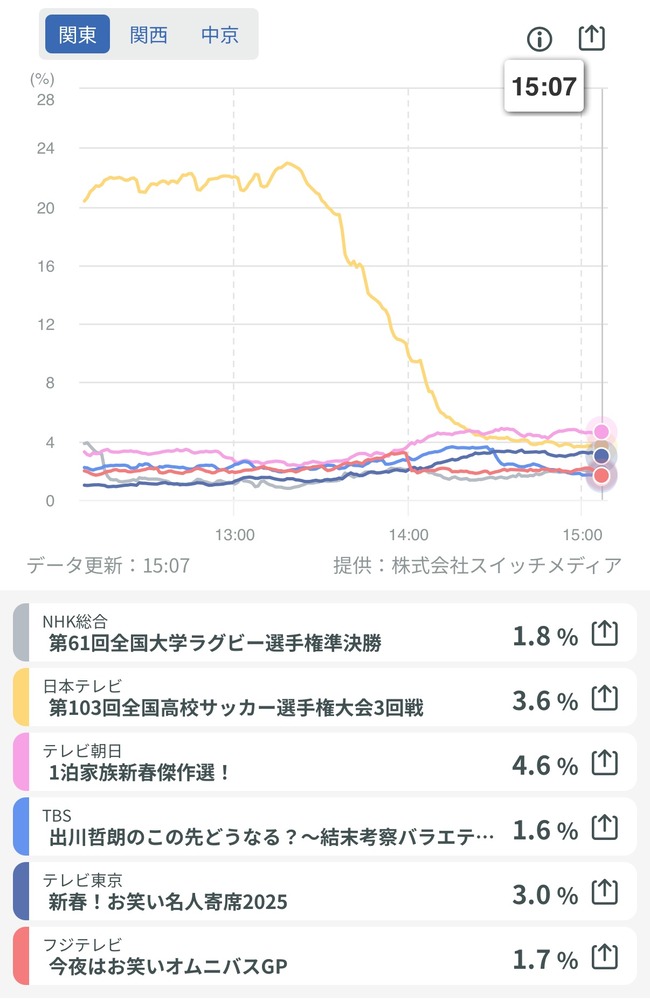Share the 日本テレビ soccer program rating

(x=604, y=698)
